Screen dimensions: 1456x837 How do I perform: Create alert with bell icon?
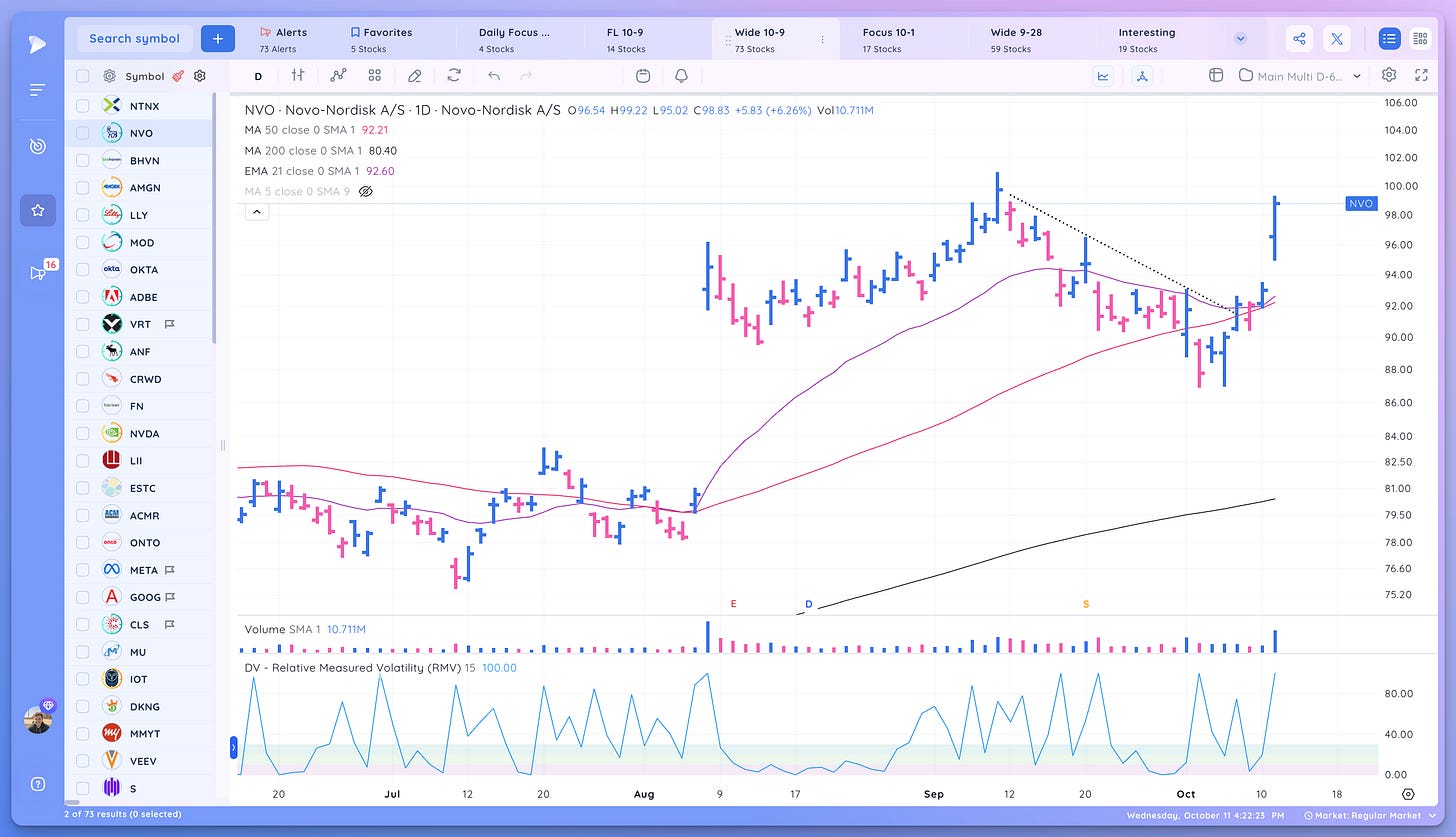click(x=682, y=75)
